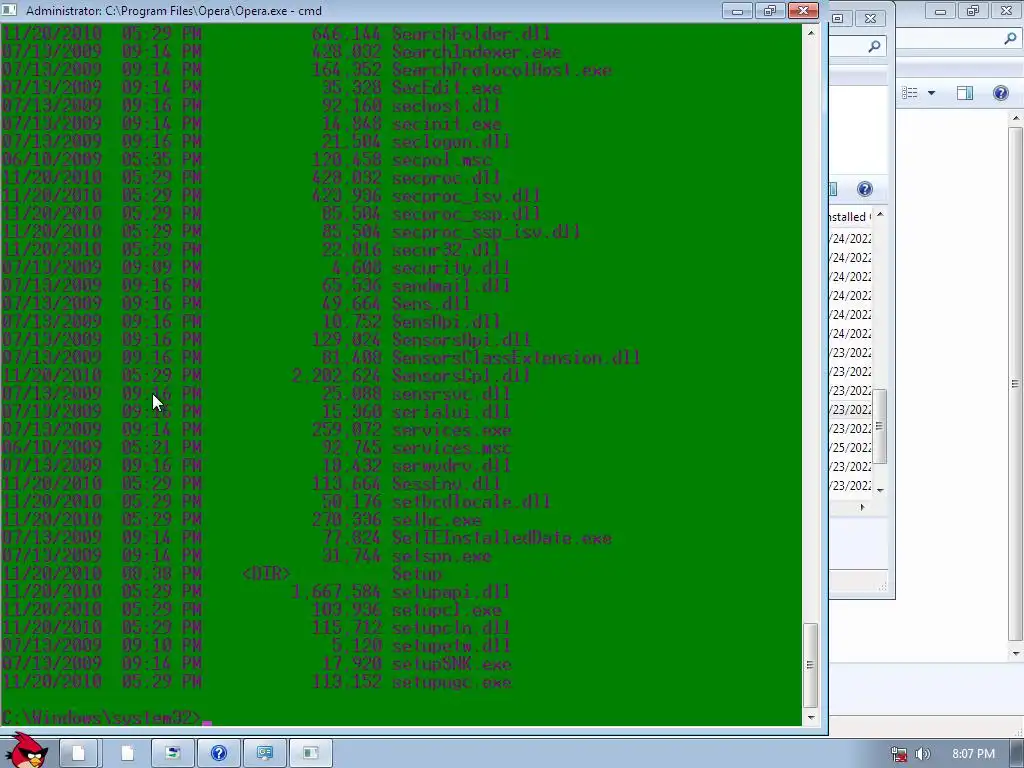
Task: Toggle the preview pane in rear Explorer window
Action: 965,93
